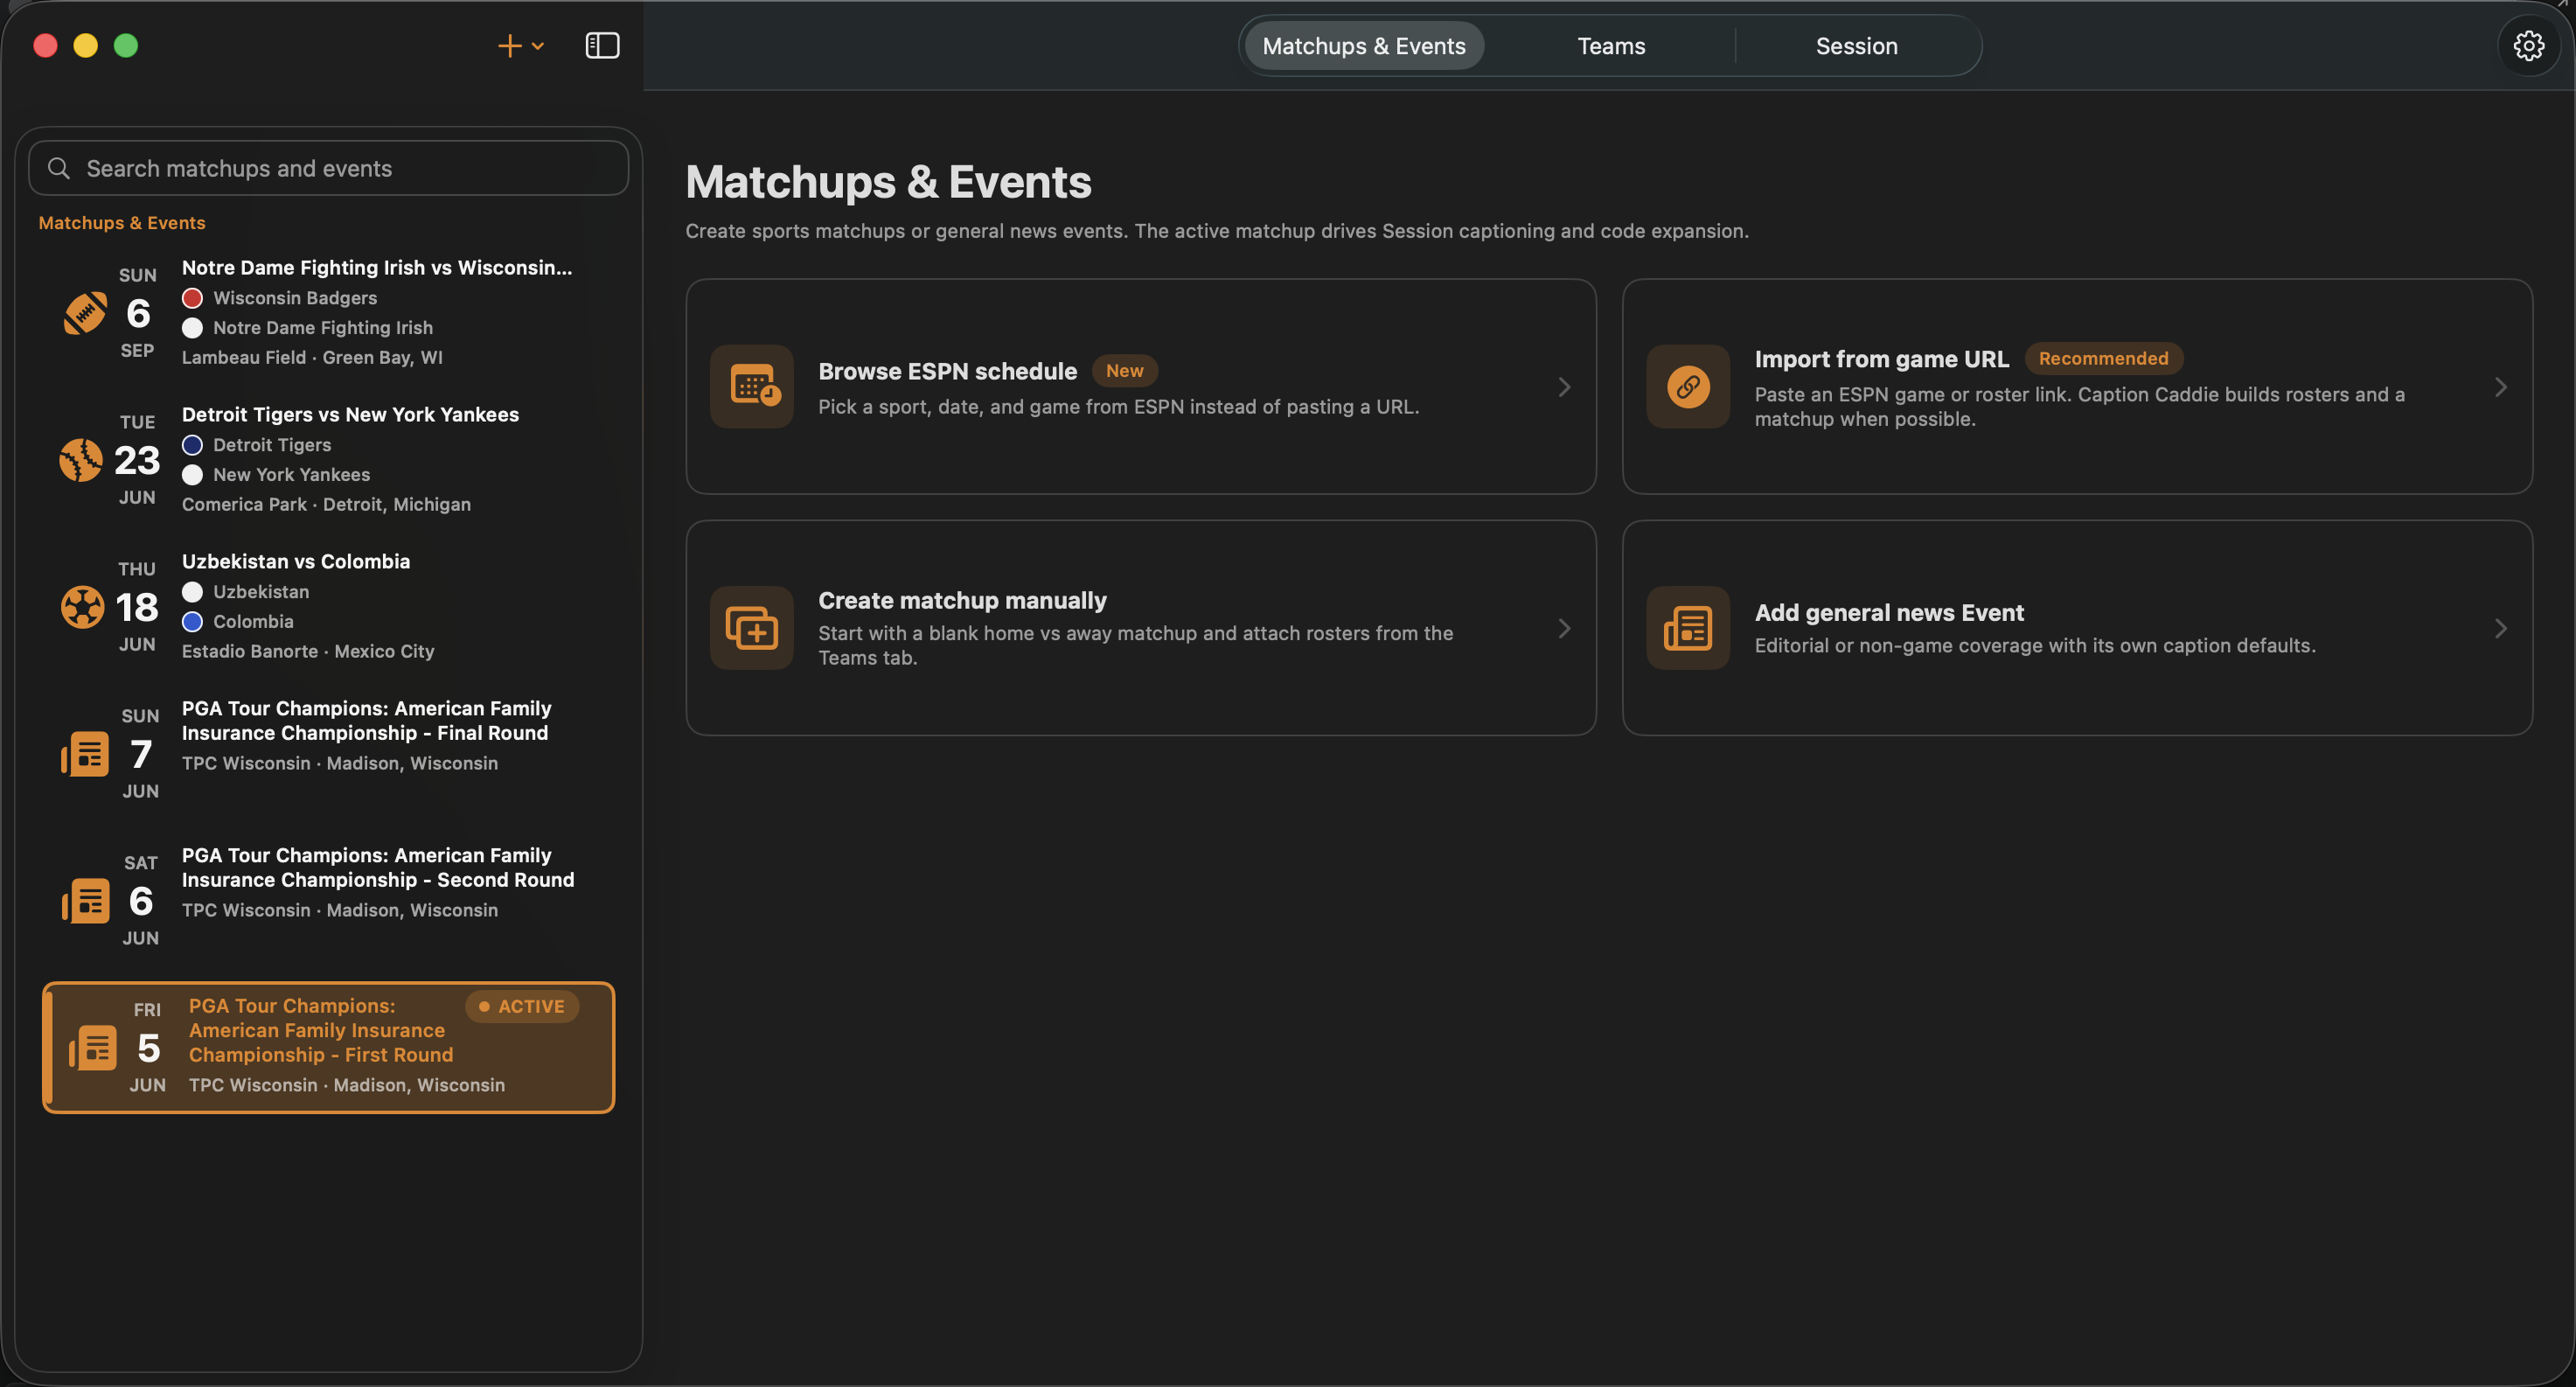
Task: Focus the Search matchups and events field
Action: point(328,168)
